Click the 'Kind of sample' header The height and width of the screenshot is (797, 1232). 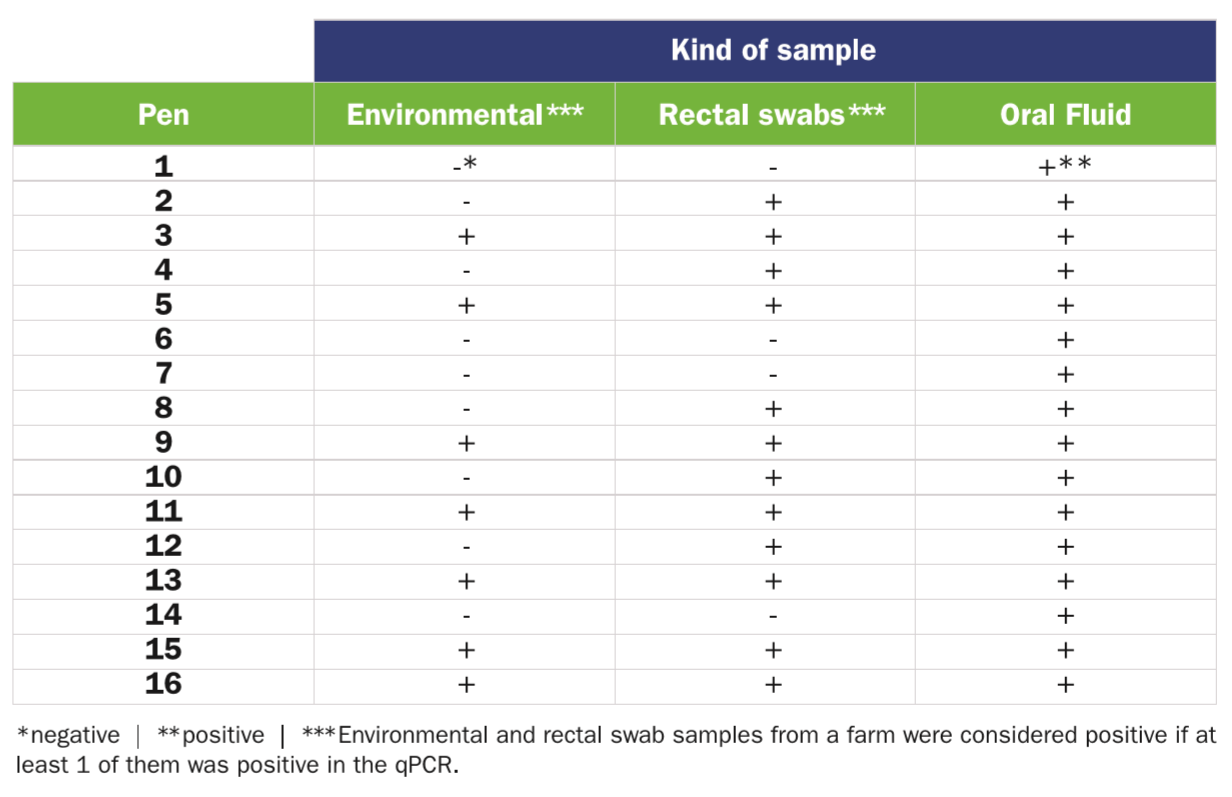tap(773, 51)
